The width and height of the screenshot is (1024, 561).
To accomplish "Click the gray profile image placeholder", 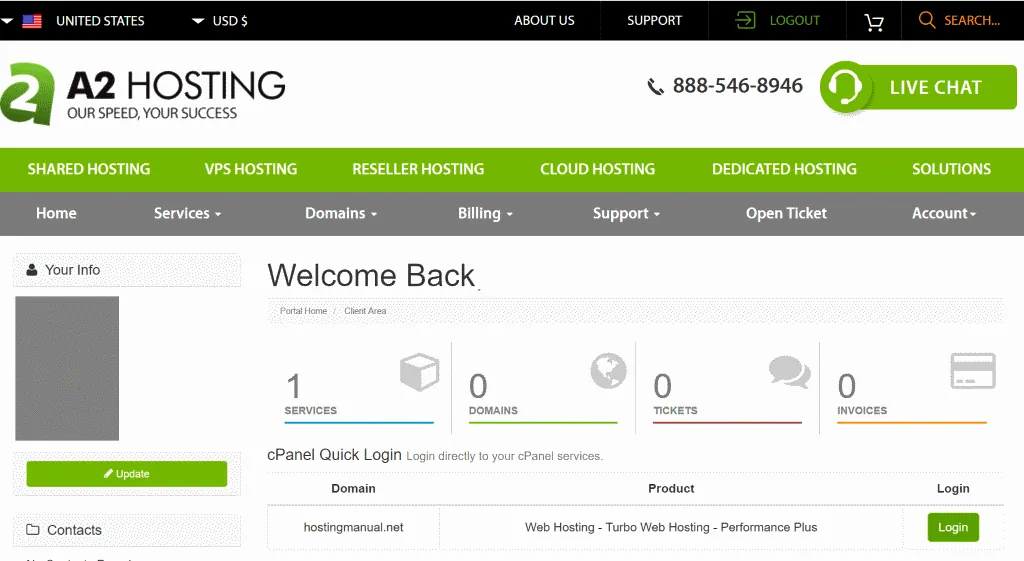I will [x=67, y=368].
